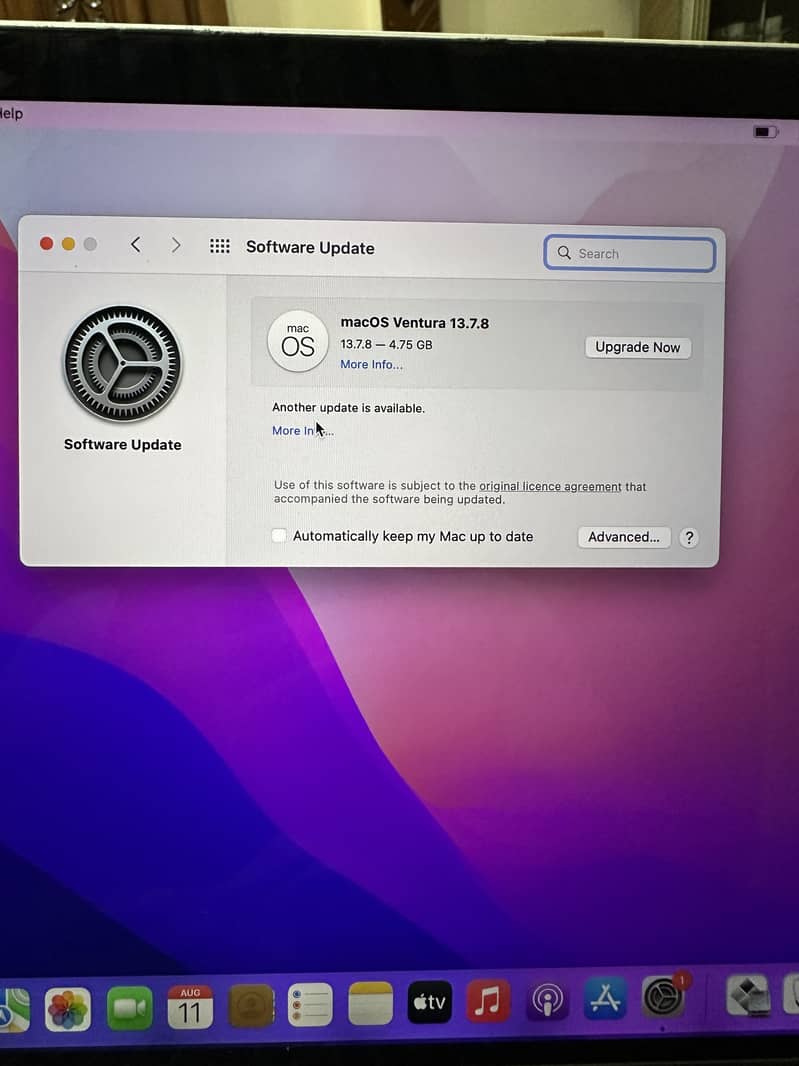The height and width of the screenshot is (1066, 799).
Task: Click the Upgrade Now button
Action: click(638, 347)
